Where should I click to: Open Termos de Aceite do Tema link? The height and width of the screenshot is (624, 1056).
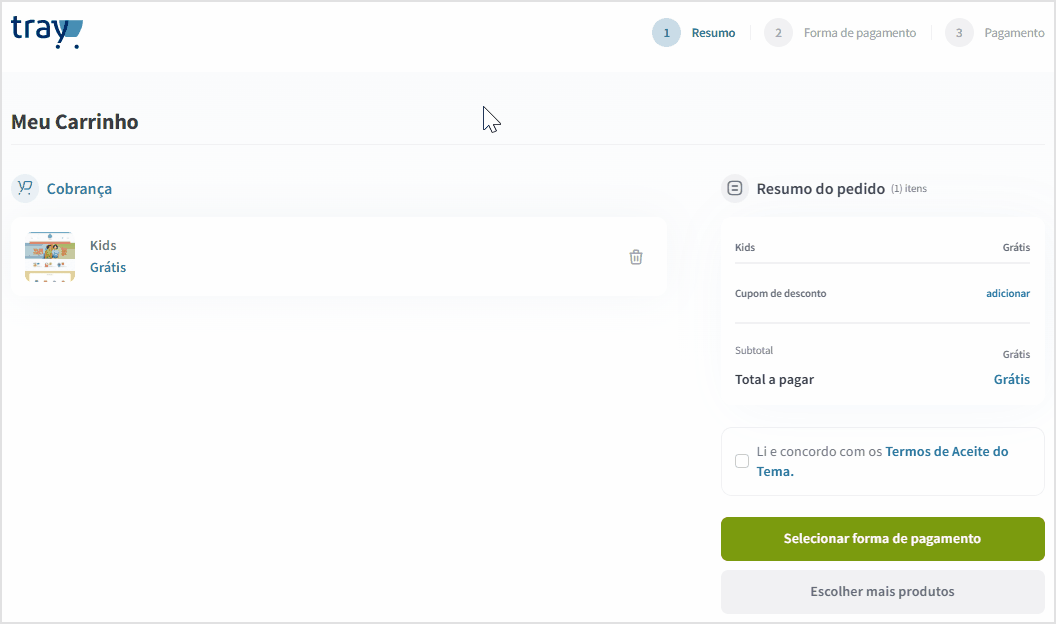click(882, 461)
